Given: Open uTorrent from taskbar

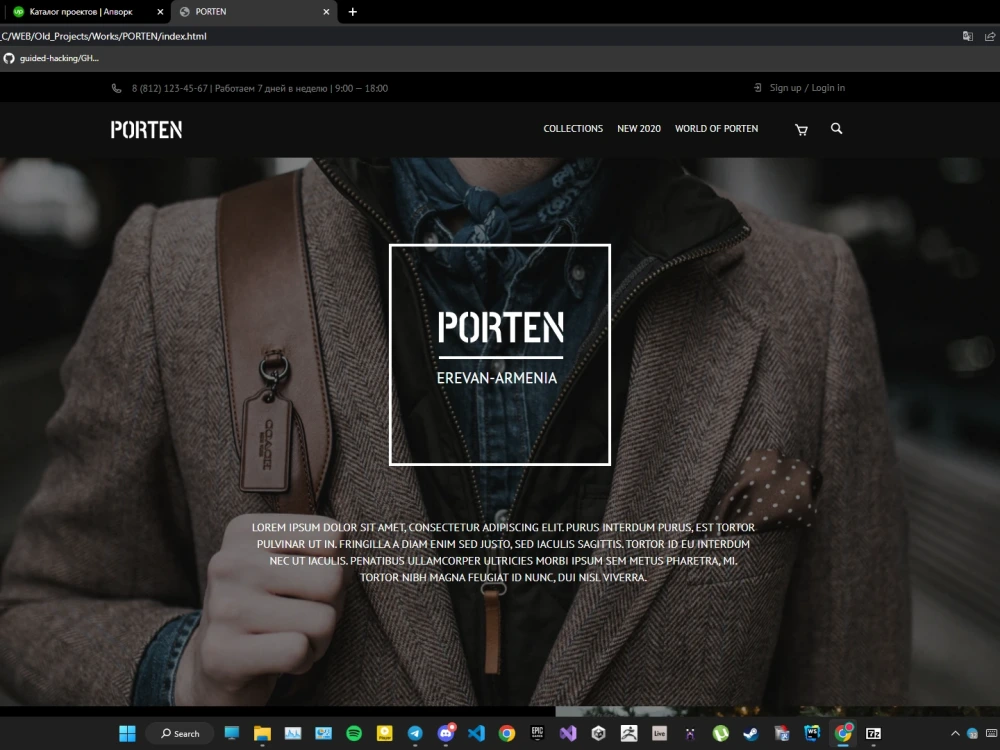Looking at the screenshot, I should (x=721, y=733).
